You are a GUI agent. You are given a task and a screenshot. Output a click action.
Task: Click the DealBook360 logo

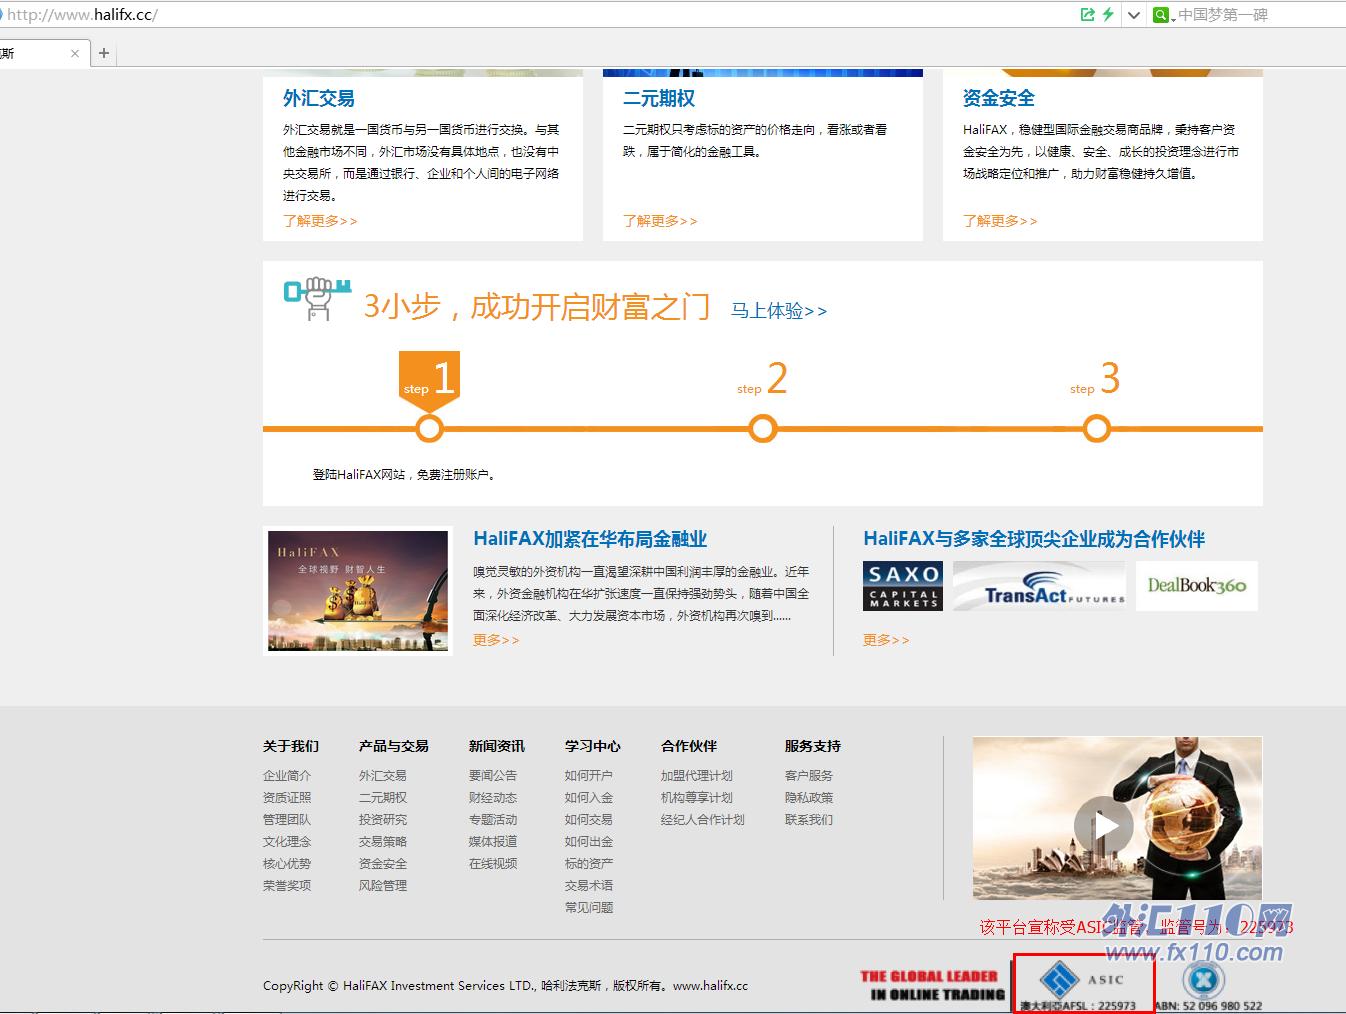[x=1197, y=586]
